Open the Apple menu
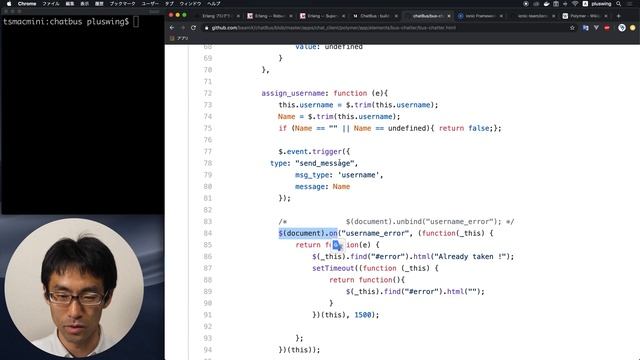Viewport: 640px width, 360px height. pos(9,4)
